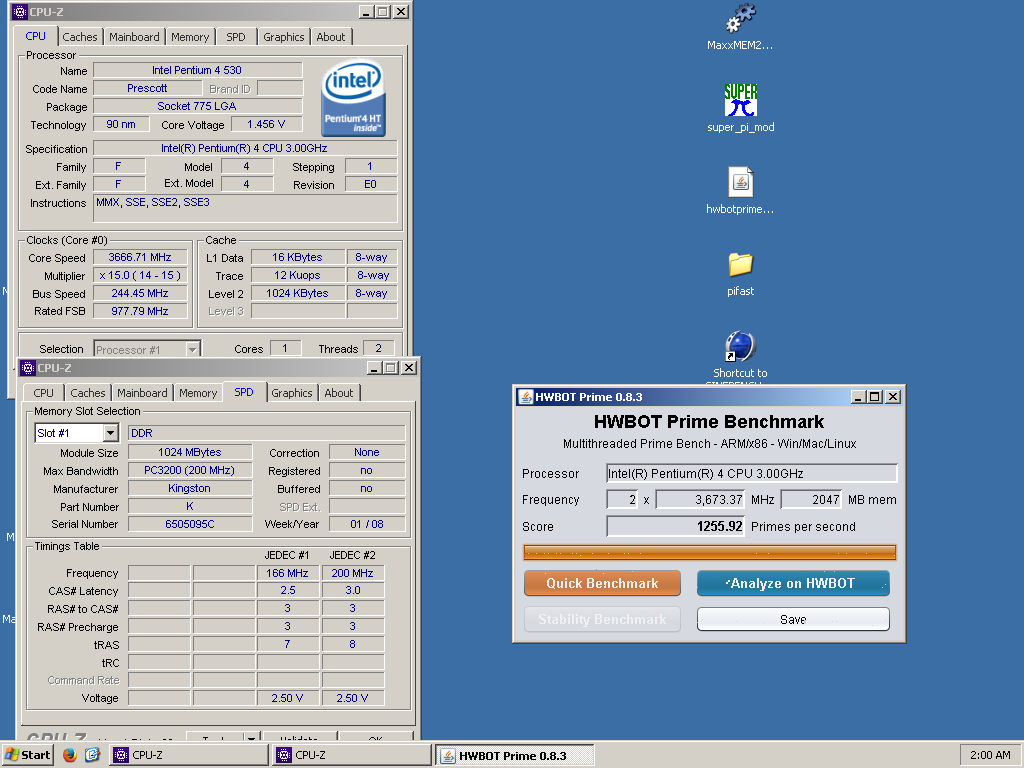Click the disabled Stability Benchmark button
This screenshot has width=1024, height=768.
coord(602,619)
